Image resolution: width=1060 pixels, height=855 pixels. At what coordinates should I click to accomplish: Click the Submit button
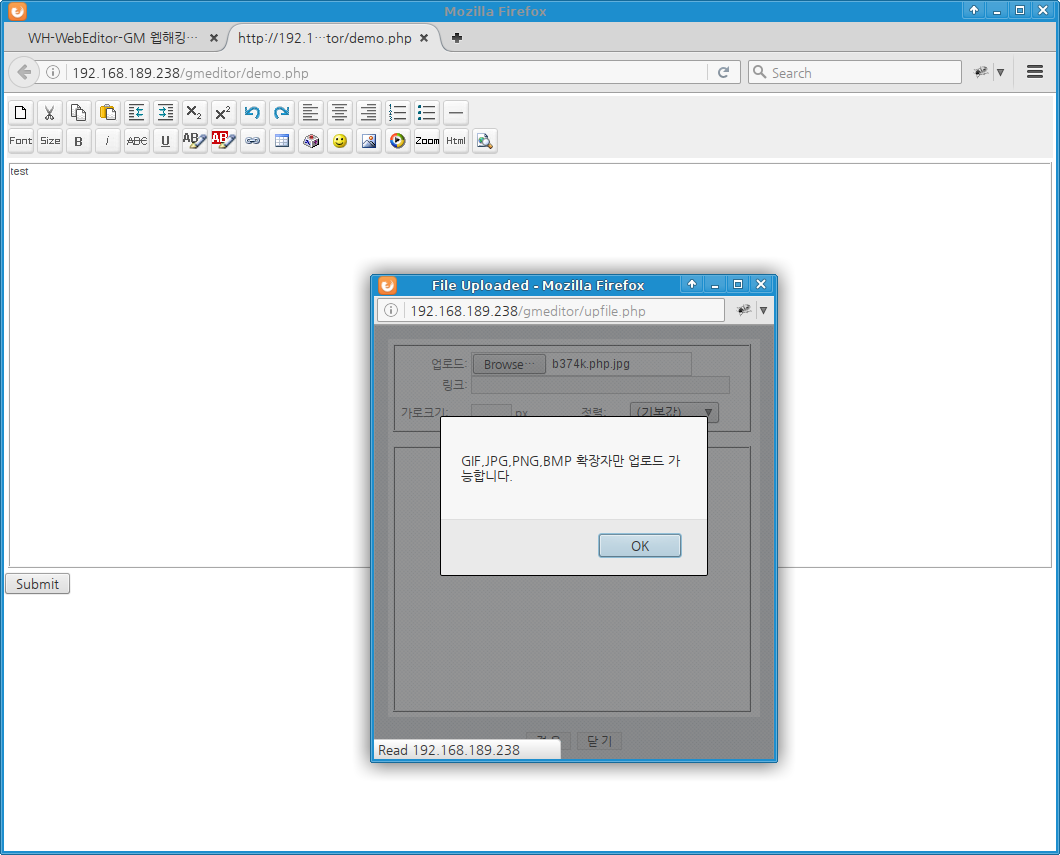37,584
